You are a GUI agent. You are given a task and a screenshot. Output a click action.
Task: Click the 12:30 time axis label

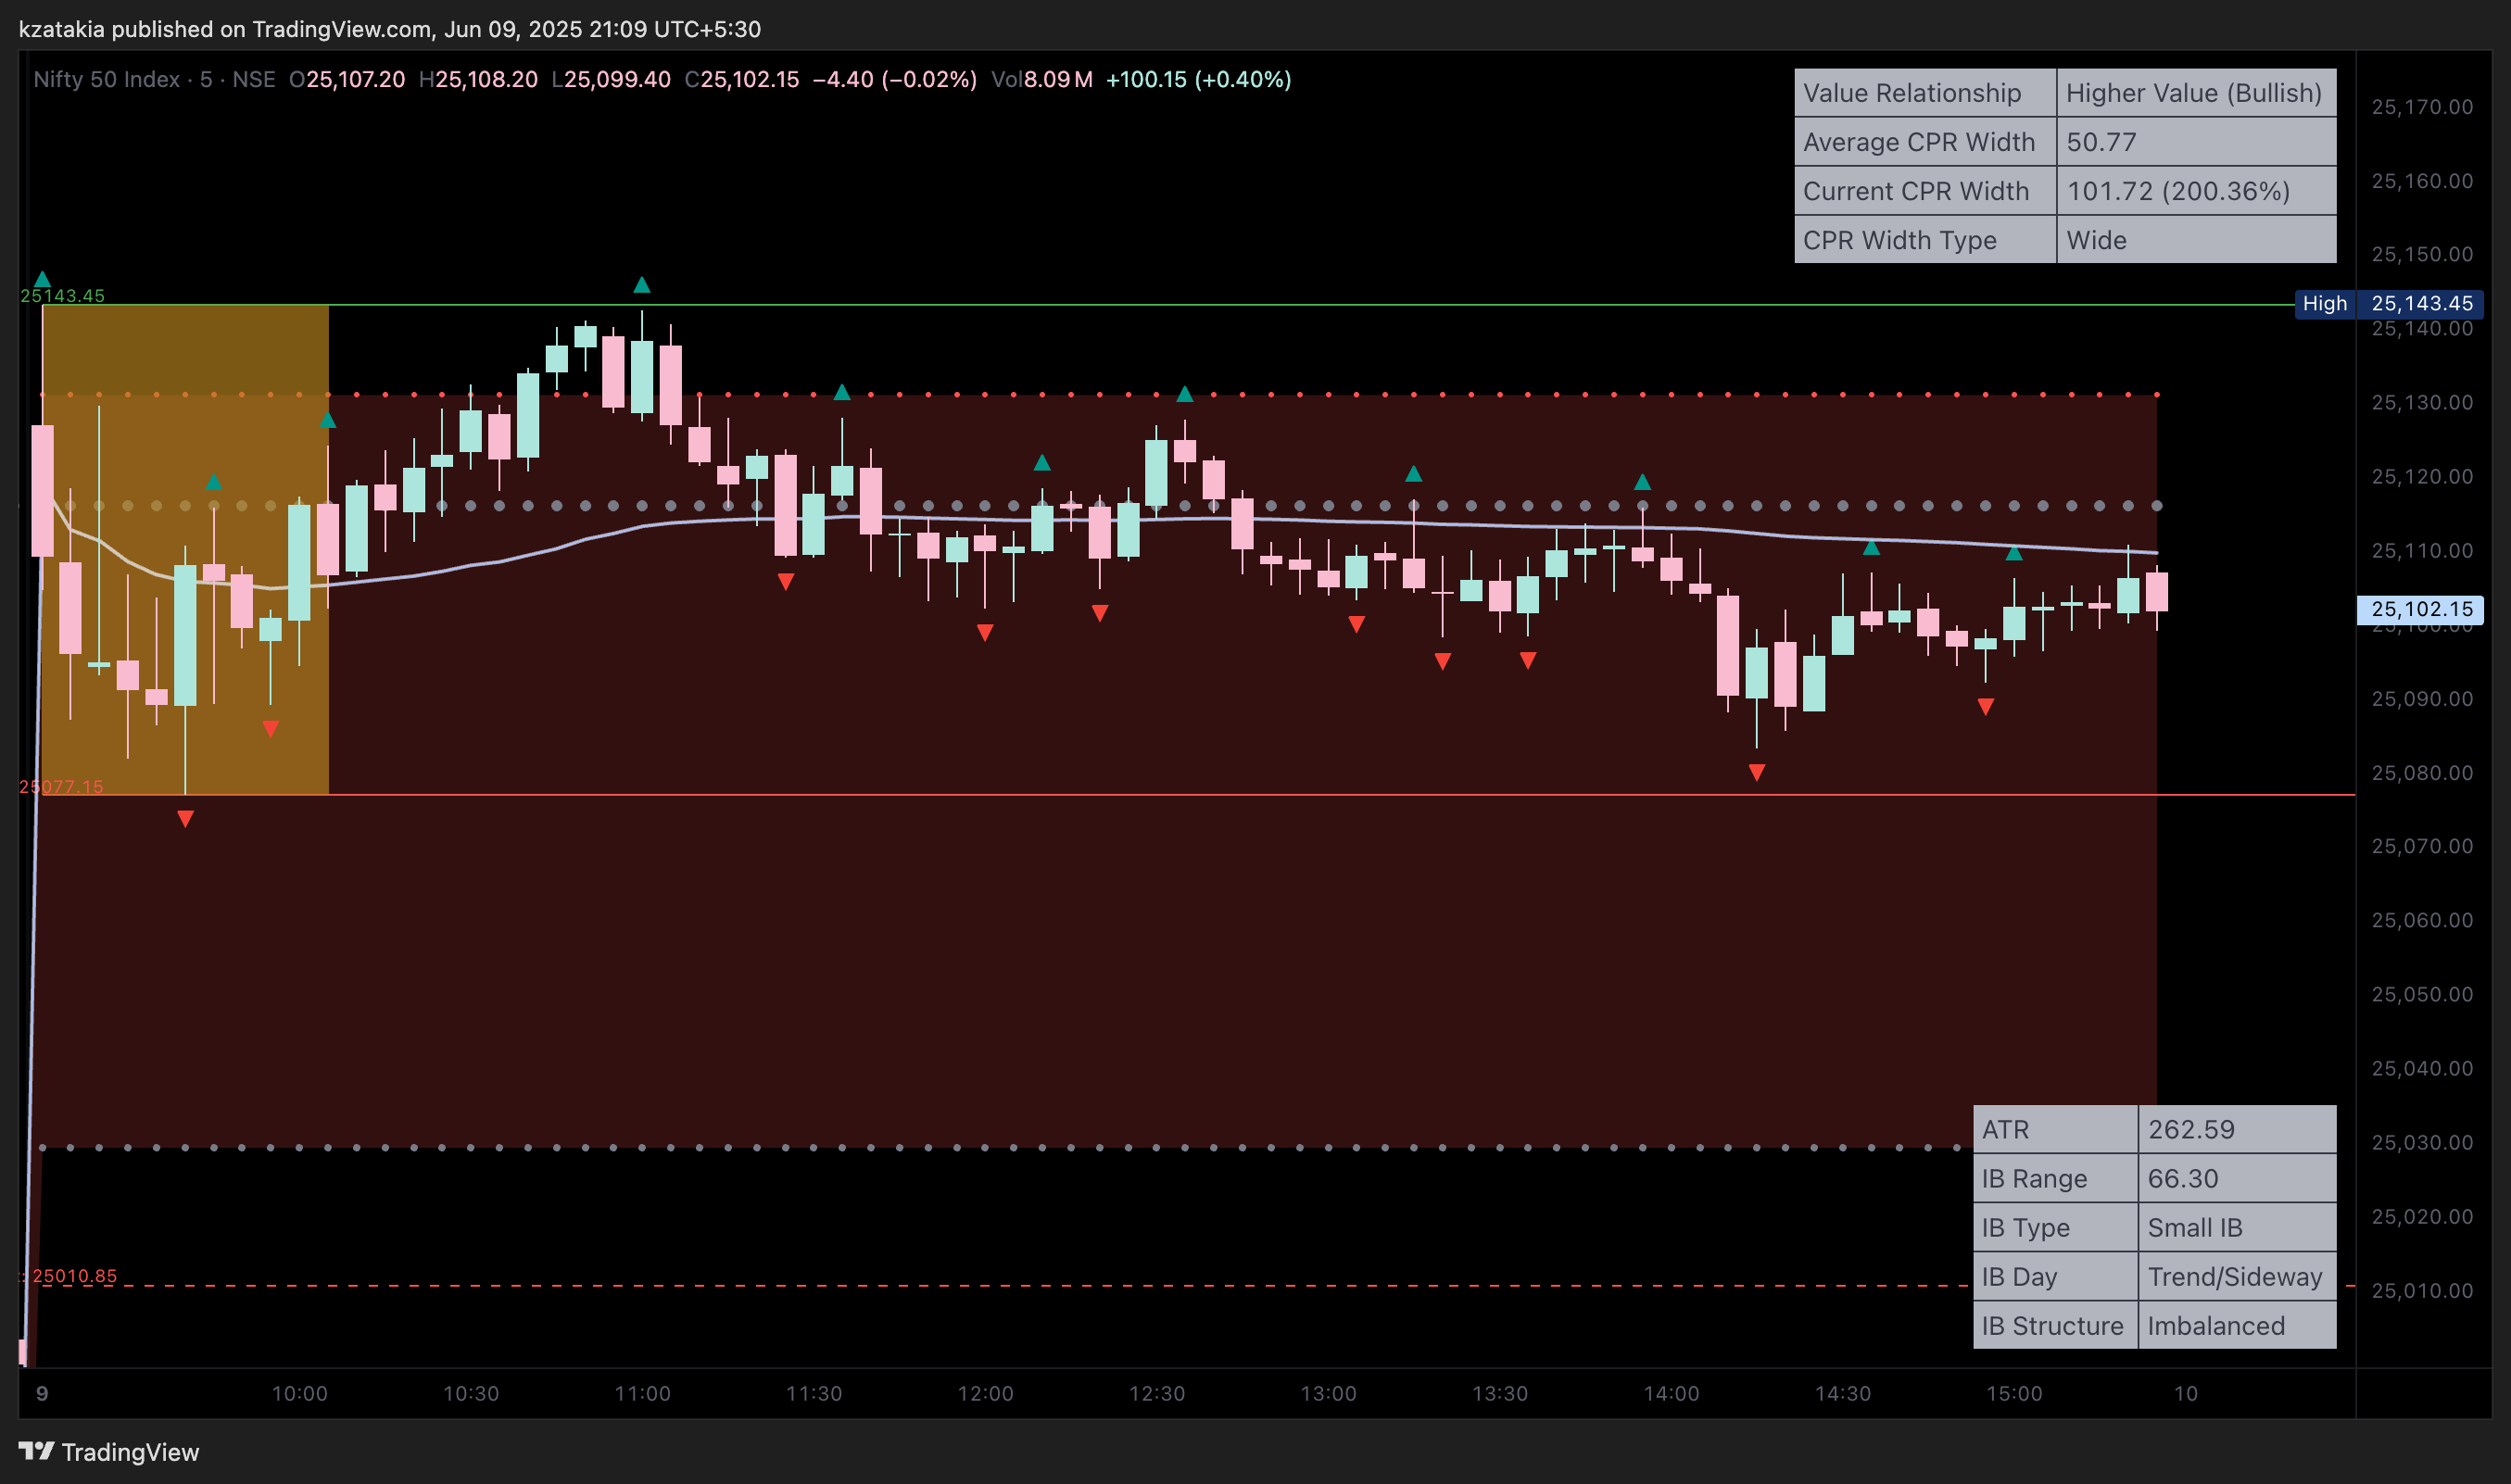pos(1157,1393)
